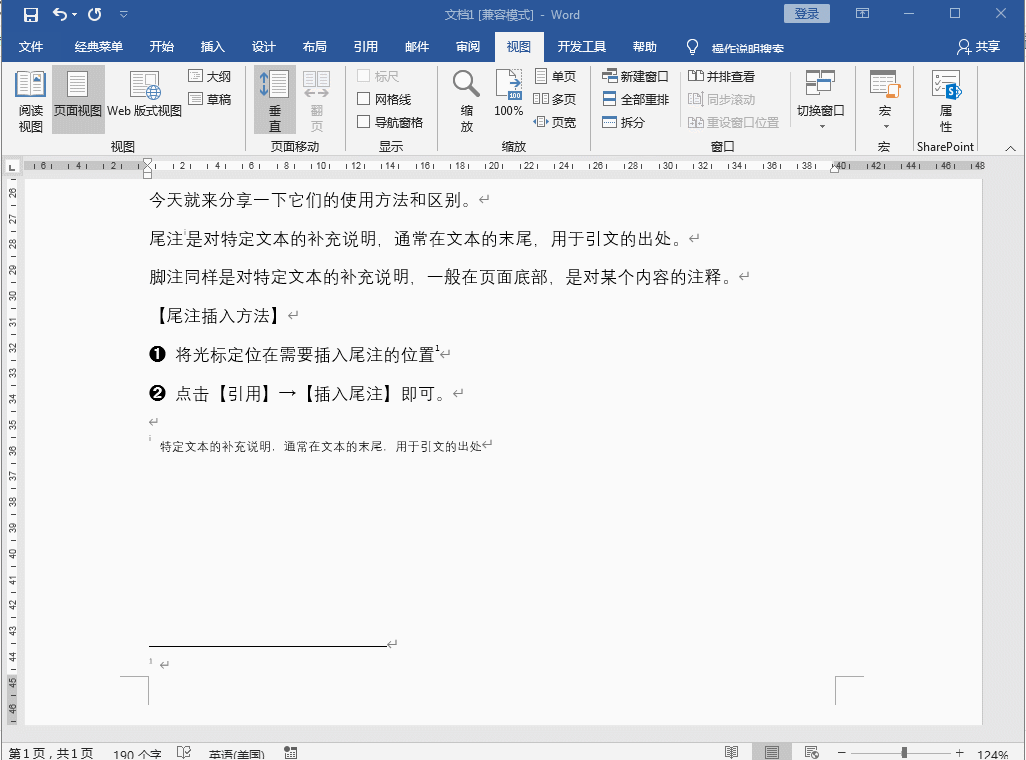Switch to the 开始 tab
The width and height of the screenshot is (1026, 760).
[162, 47]
